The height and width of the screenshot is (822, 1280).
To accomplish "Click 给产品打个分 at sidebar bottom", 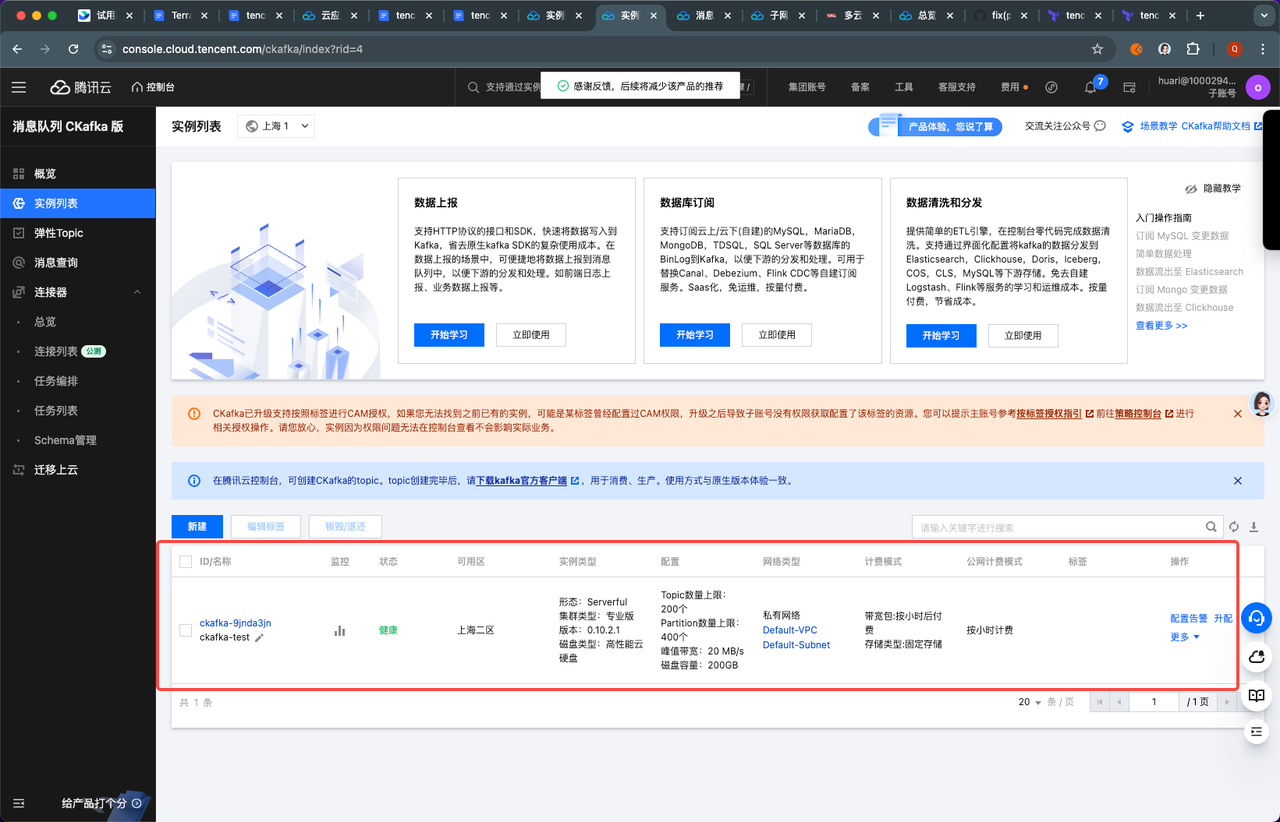I will pyautogui.click(x=100, y=803).
